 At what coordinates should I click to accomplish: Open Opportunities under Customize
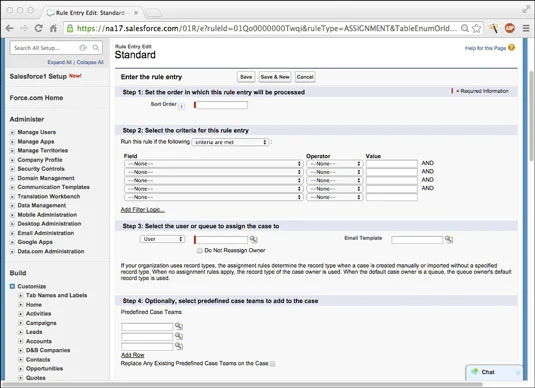pos(44,369)
